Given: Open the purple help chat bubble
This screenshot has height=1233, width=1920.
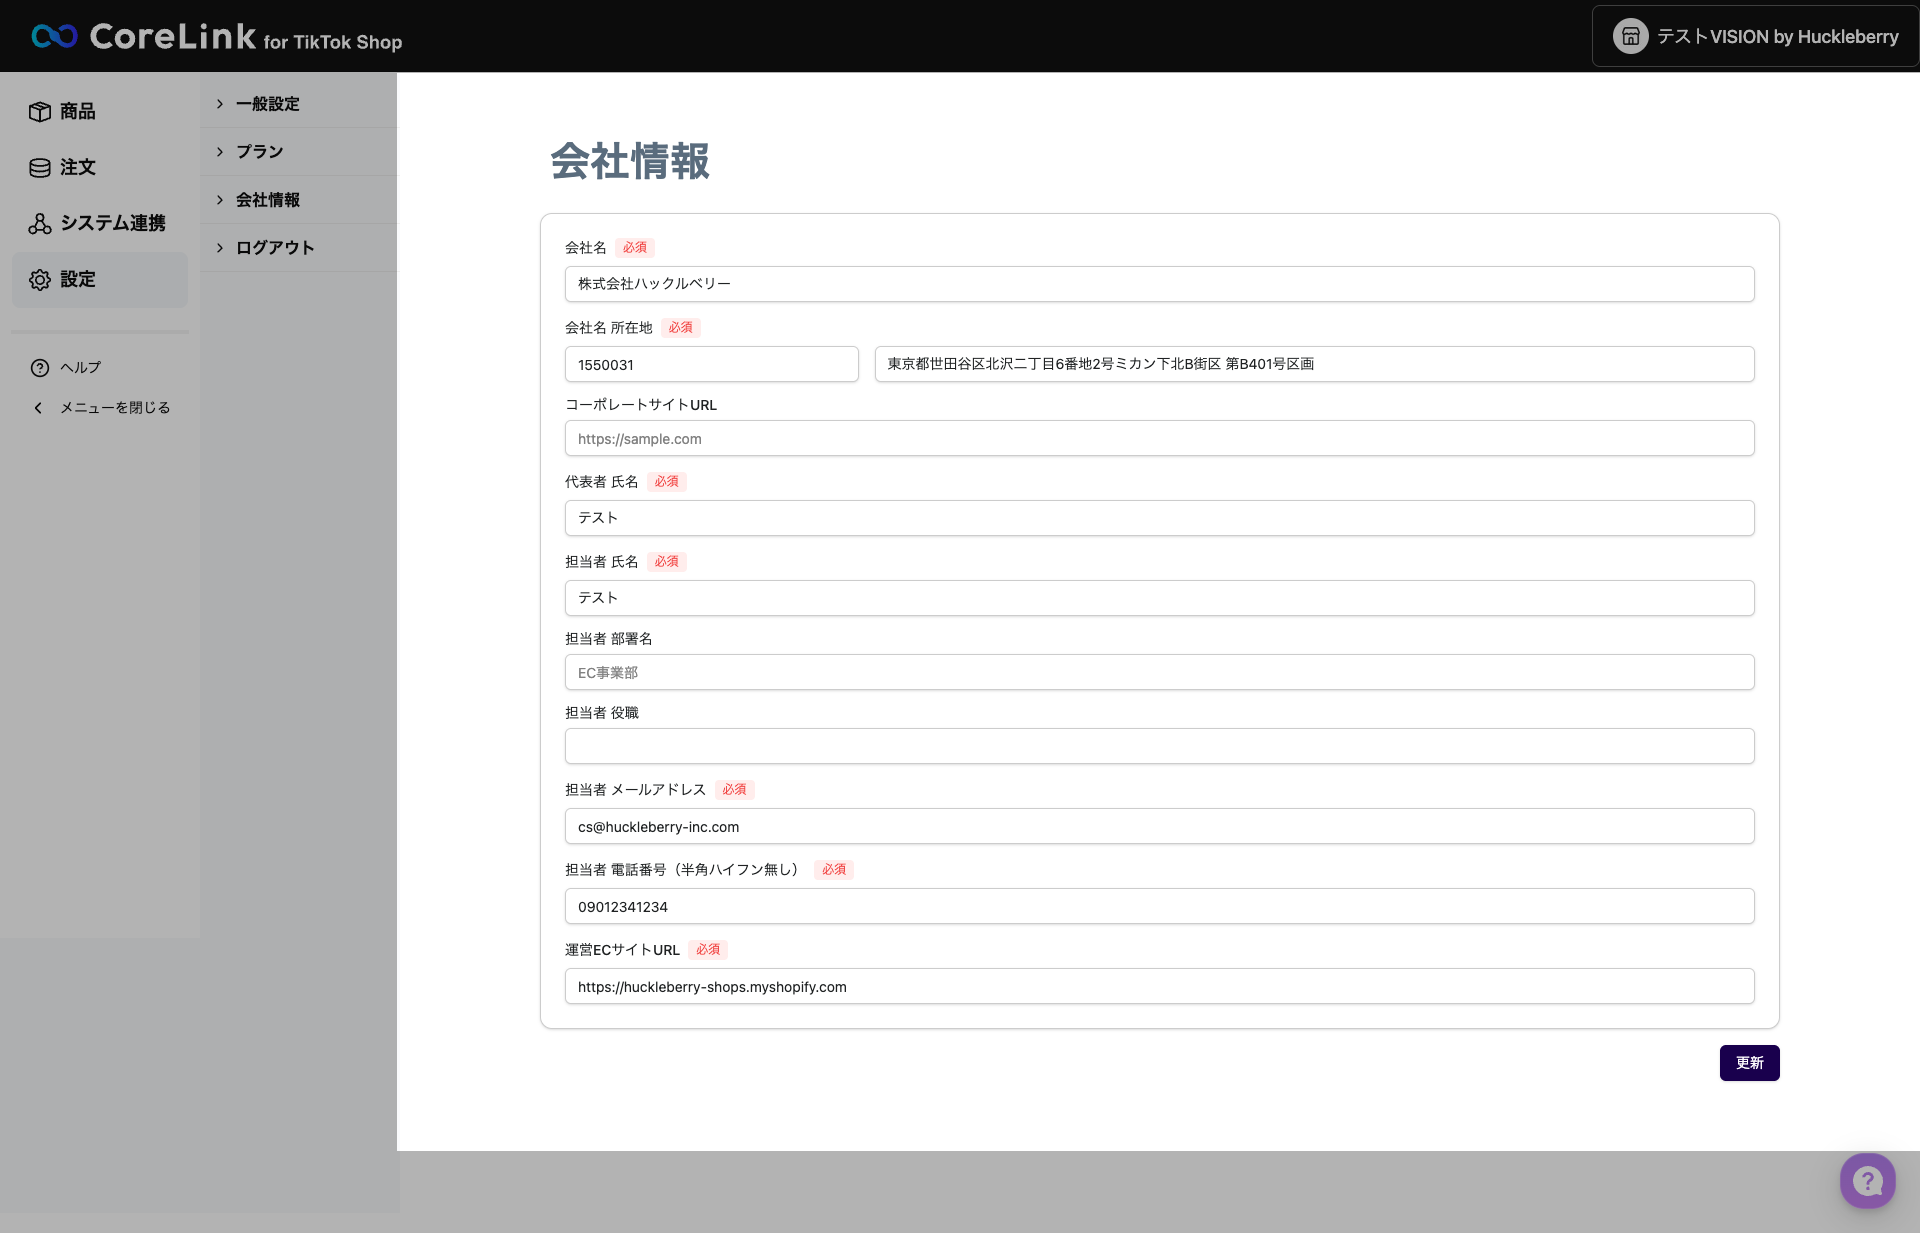Looking at the screenshot, I should tap(1867, 1181).
